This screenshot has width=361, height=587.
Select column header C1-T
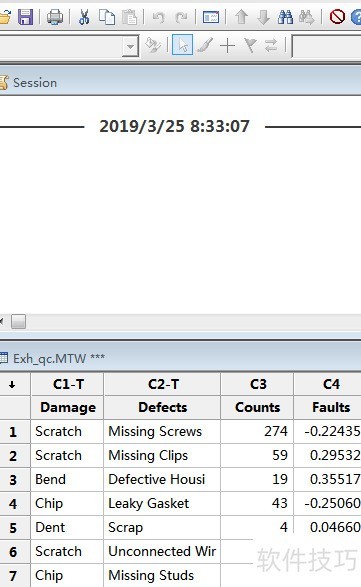tap(68, 384)
